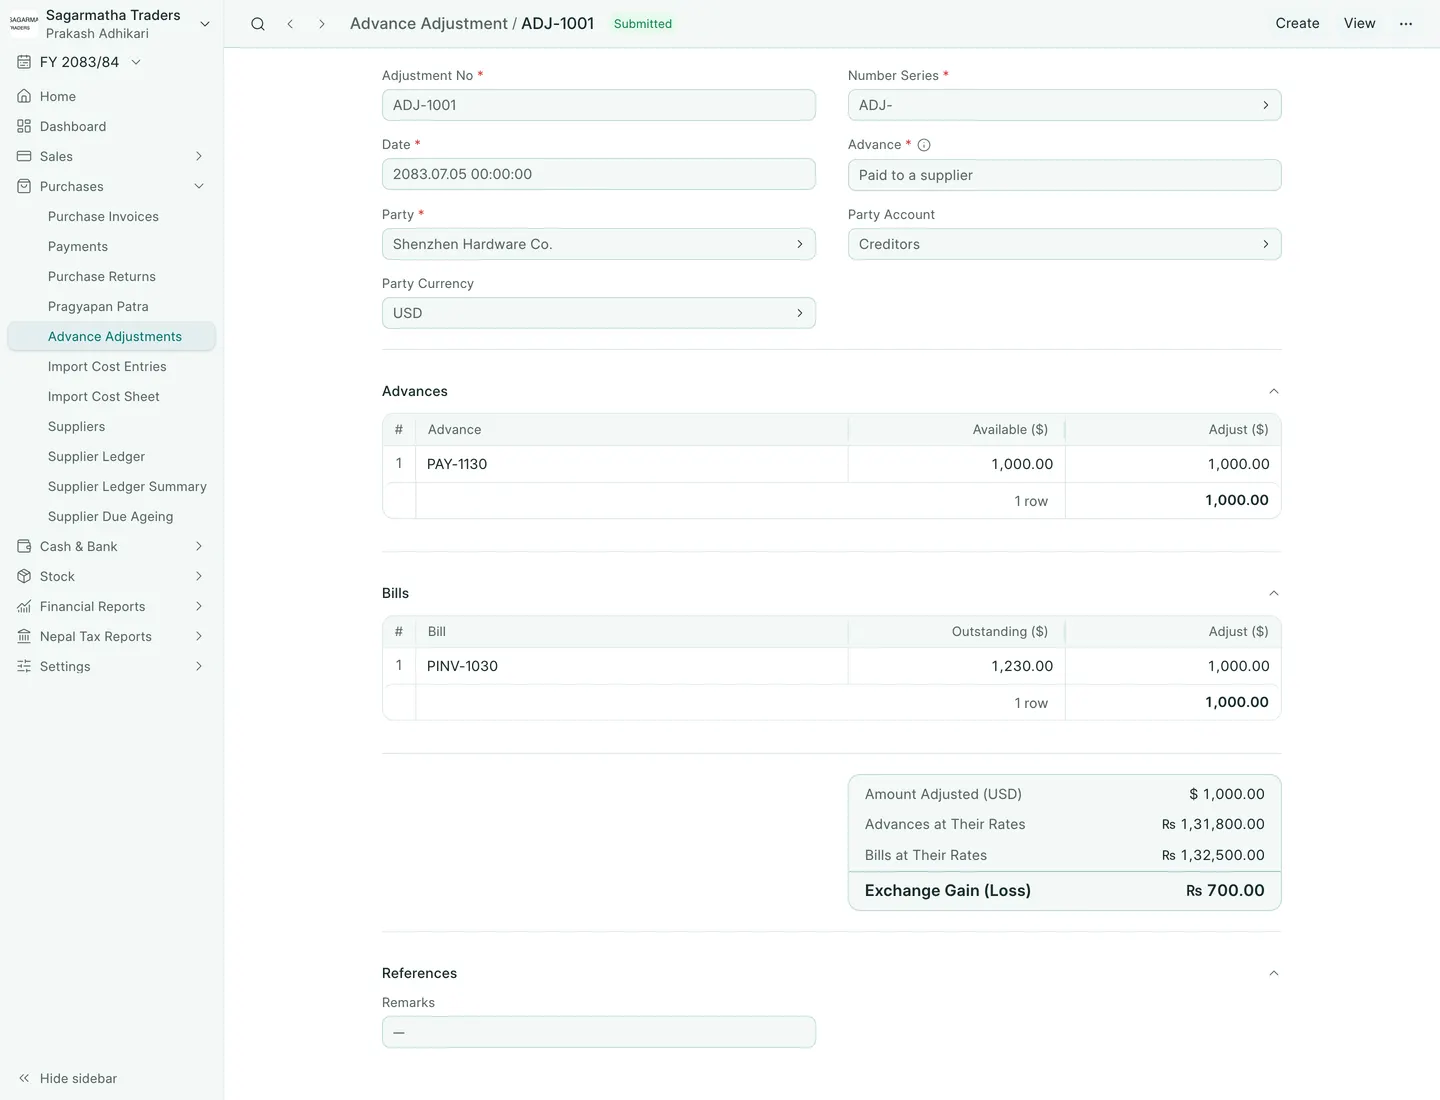Click the Cash & Bank wallet icon

tap(24, 546)
